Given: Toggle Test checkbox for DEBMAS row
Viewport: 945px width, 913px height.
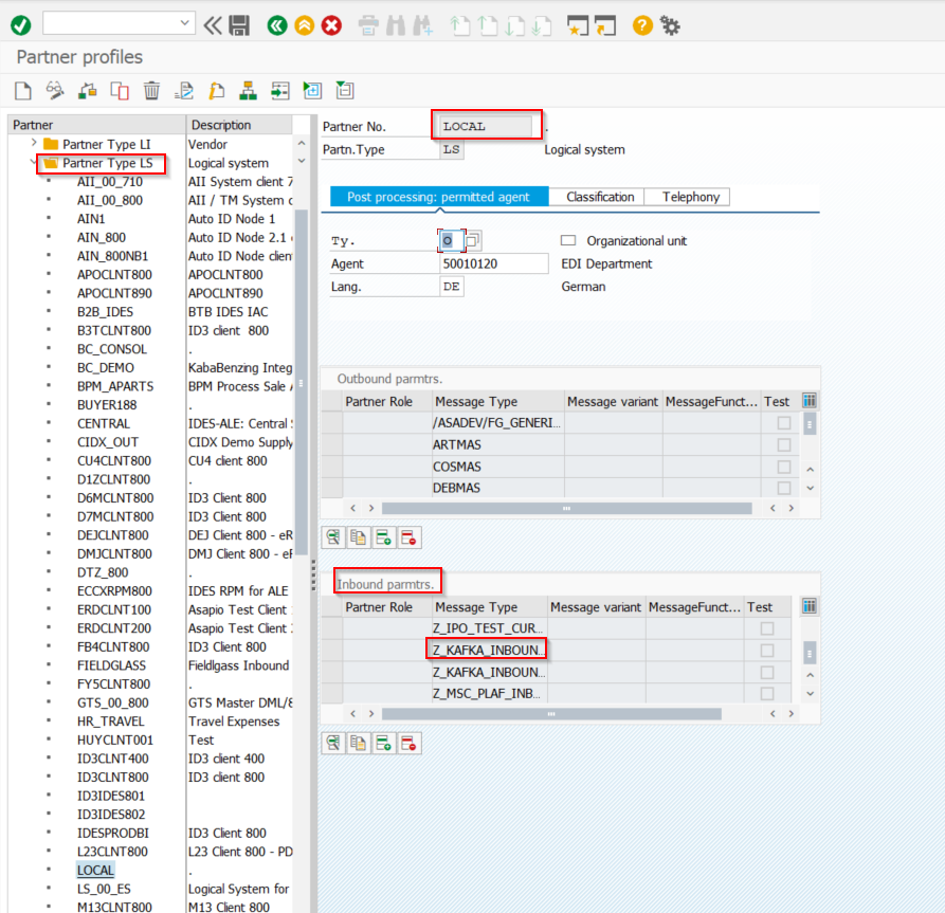Looking at the screenshot, I should pyautogui.click(x=783, y=488).
